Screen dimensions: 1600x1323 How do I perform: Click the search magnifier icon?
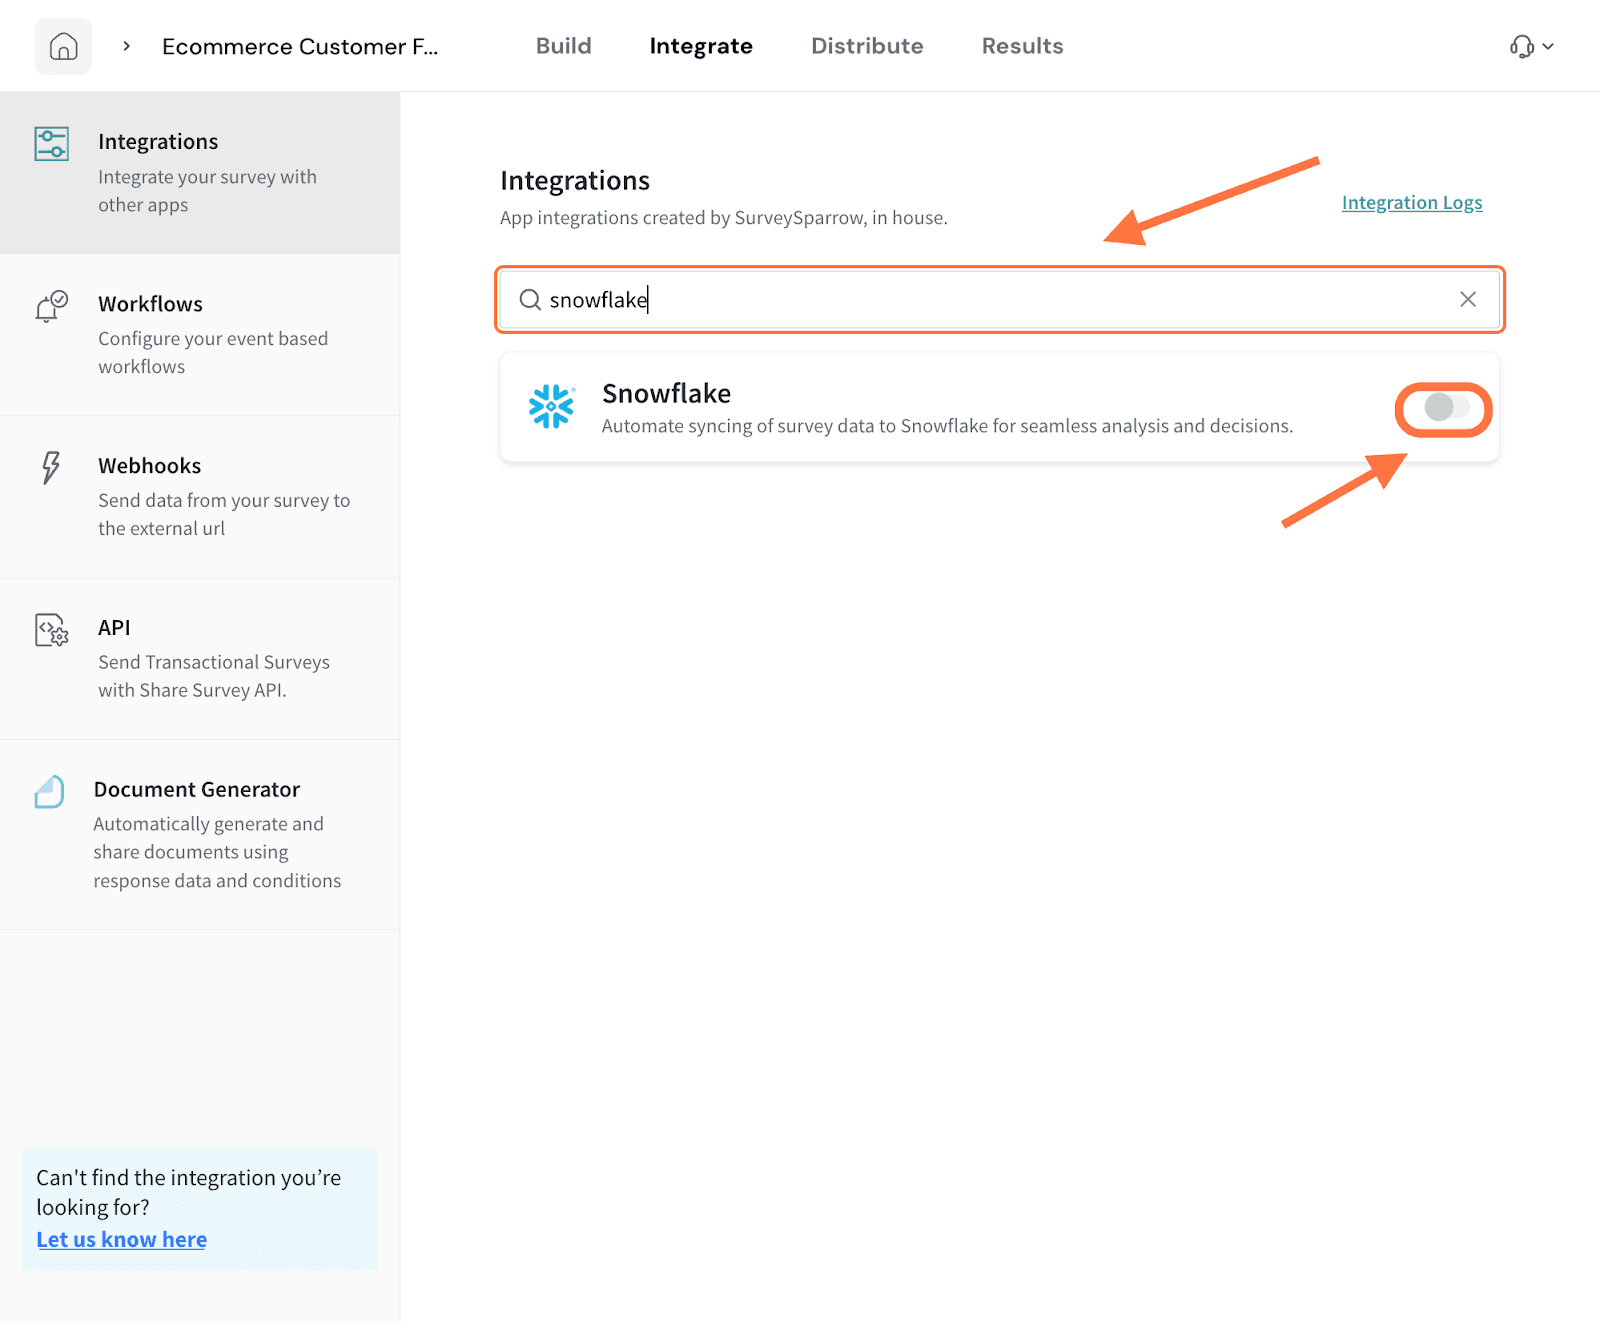tap(530, 300)
